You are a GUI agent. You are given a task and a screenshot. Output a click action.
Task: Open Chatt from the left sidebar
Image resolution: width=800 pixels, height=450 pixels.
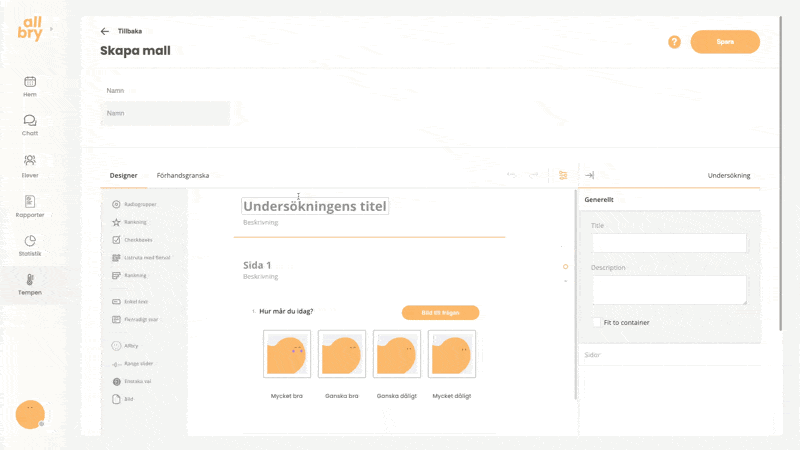[30, 124]
